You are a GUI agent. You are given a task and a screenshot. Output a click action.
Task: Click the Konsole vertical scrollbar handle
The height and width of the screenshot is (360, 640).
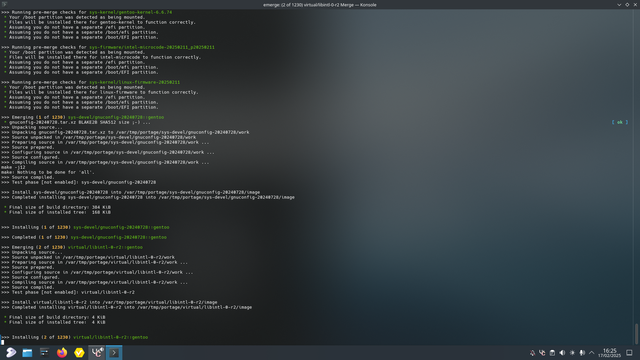click(636, 334)
